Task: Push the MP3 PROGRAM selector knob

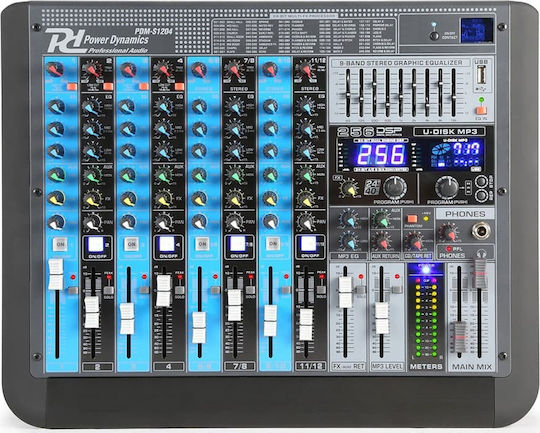Action: (x=447, y=188)
